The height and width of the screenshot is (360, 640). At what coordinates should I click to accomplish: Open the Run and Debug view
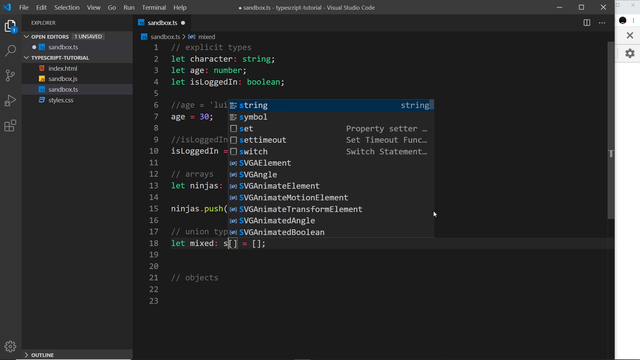point(10,100)
